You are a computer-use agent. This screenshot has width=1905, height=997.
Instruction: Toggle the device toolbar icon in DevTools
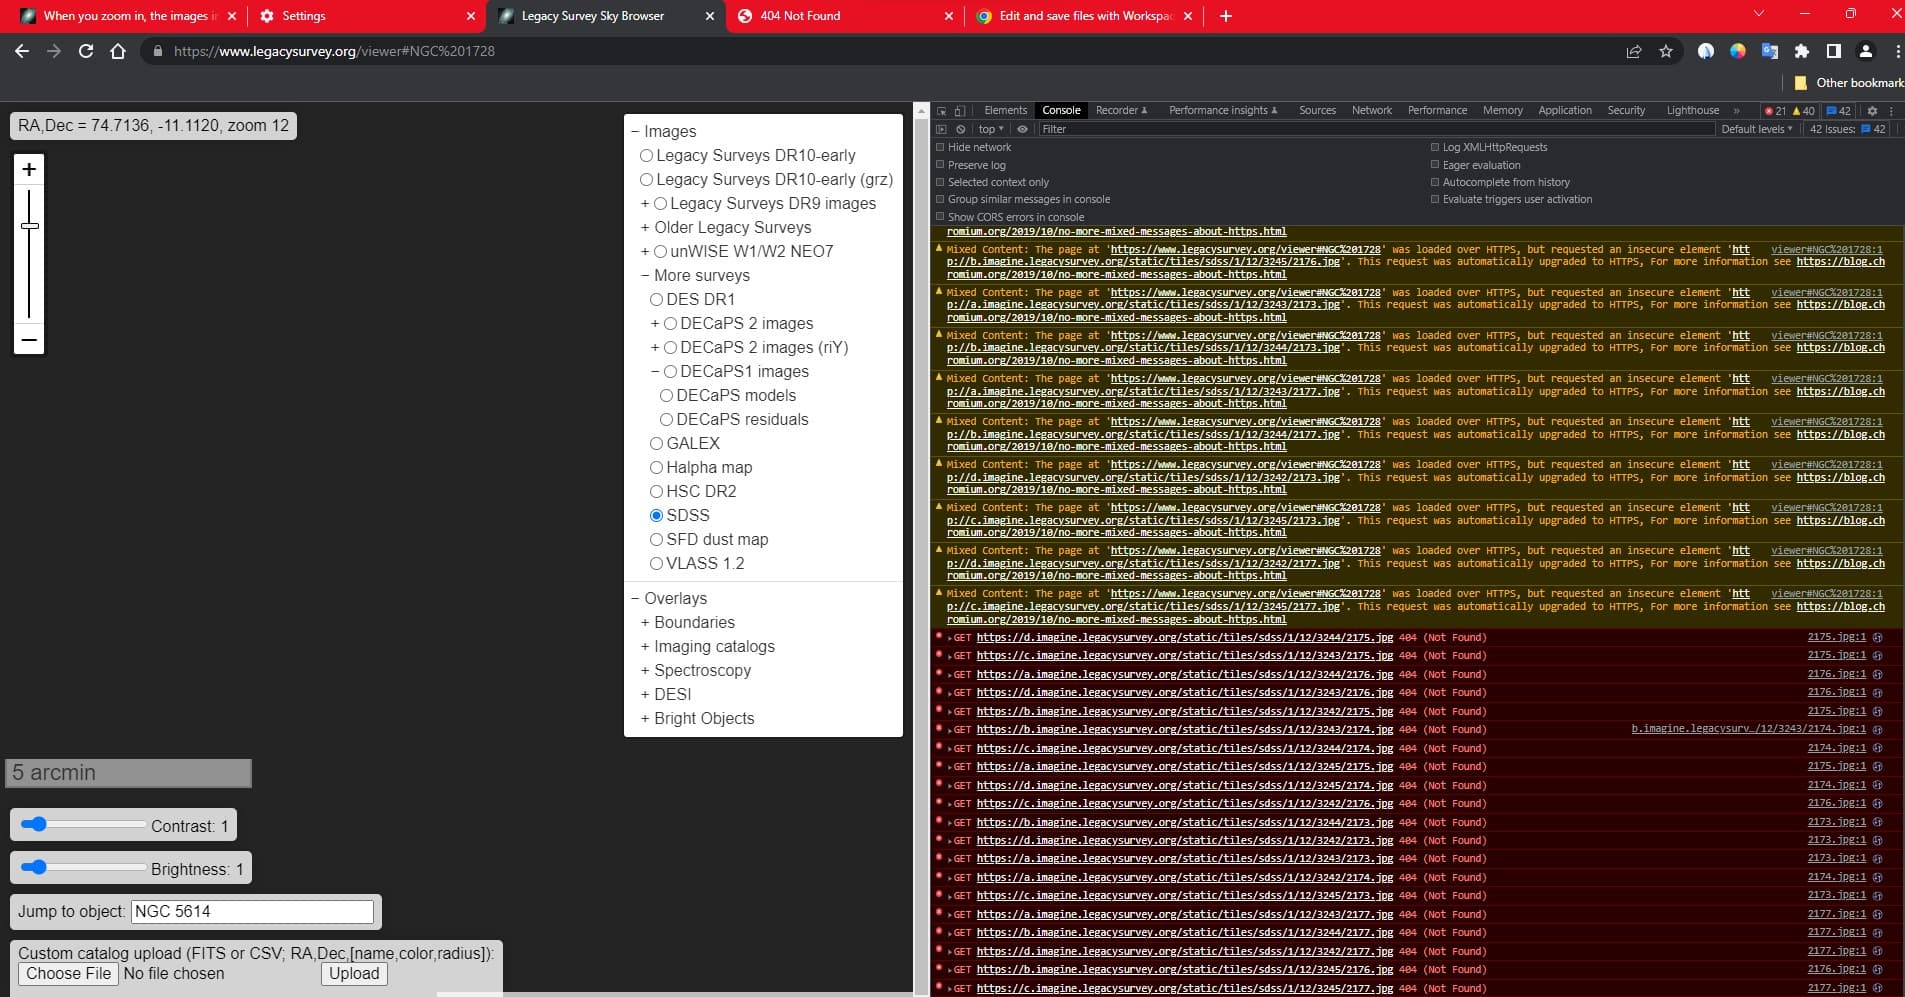960,111
